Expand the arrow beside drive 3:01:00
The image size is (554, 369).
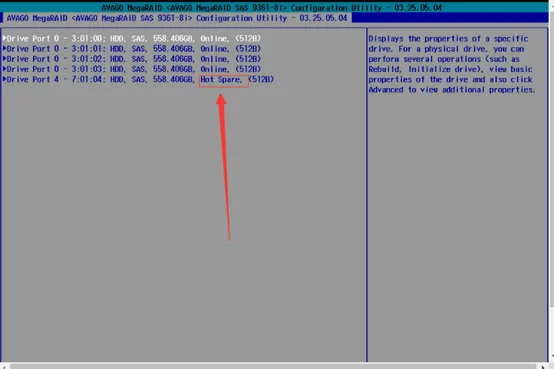(x=4, y=38)
